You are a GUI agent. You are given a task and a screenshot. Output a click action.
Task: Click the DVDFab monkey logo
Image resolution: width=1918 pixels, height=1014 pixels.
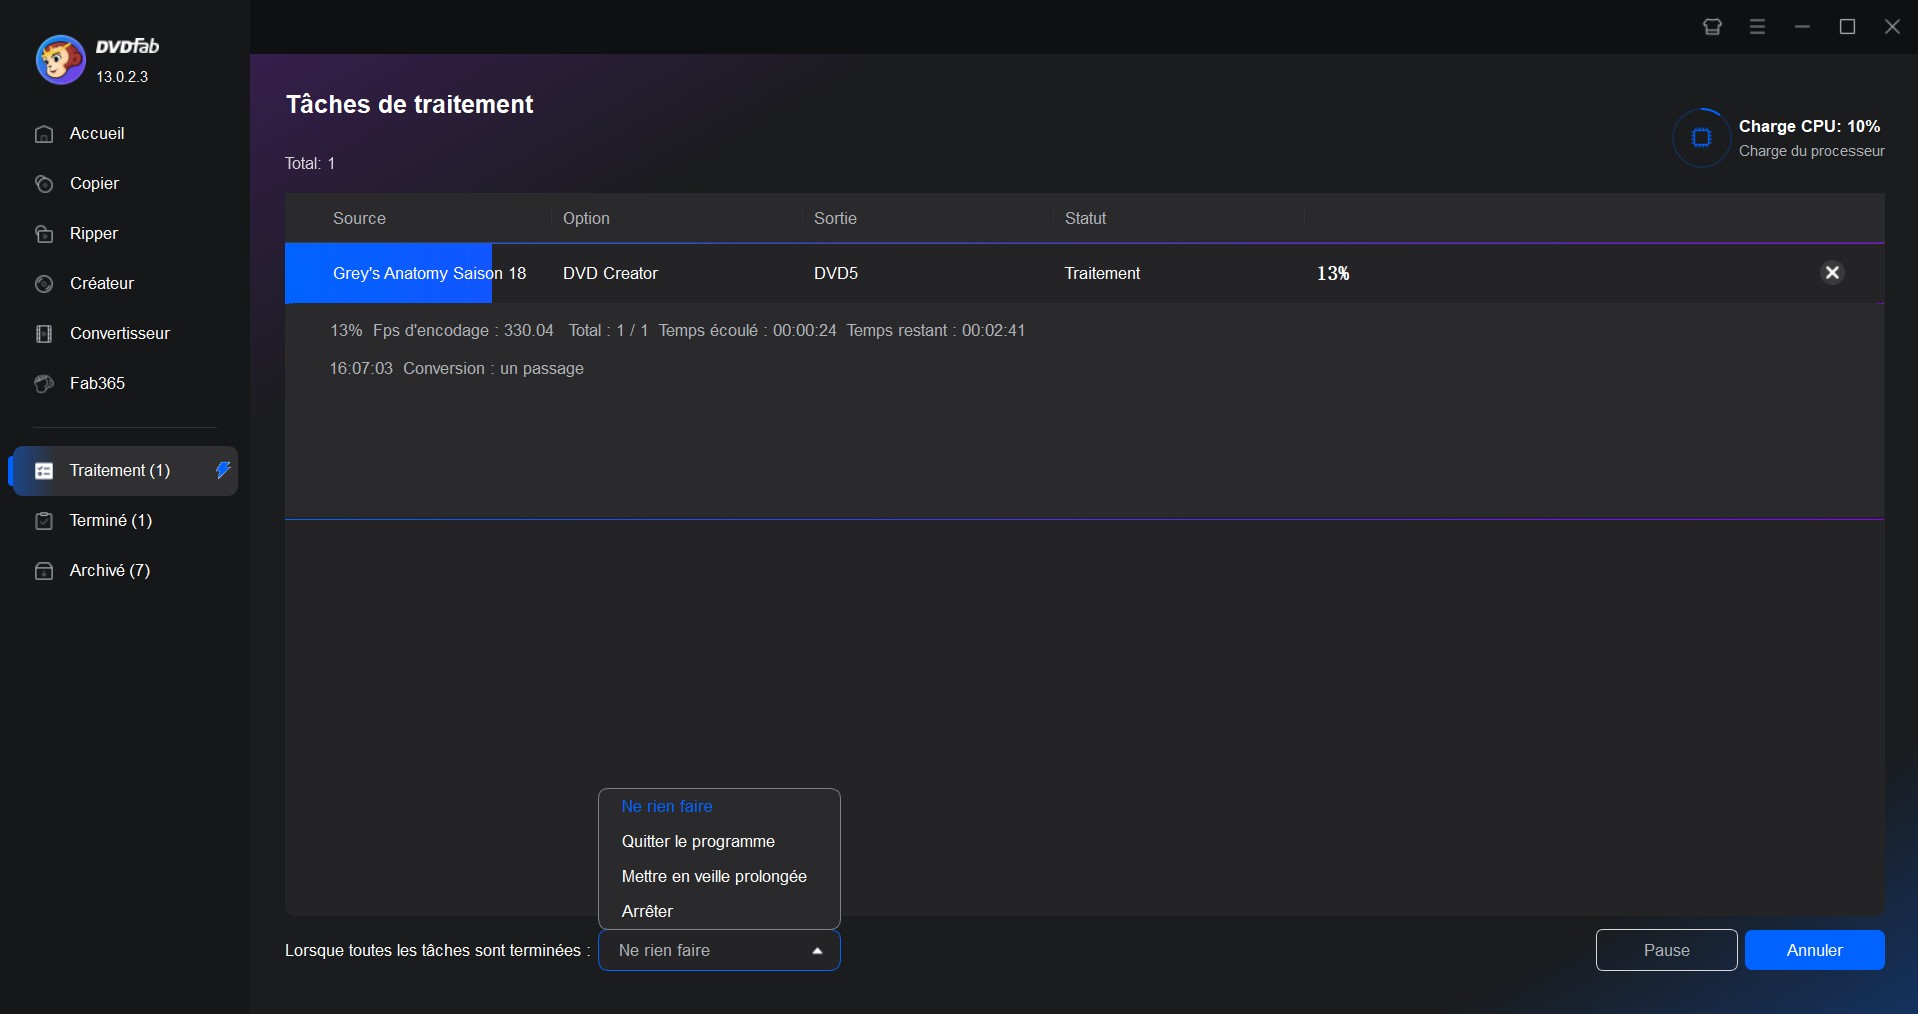click(60, 60)
